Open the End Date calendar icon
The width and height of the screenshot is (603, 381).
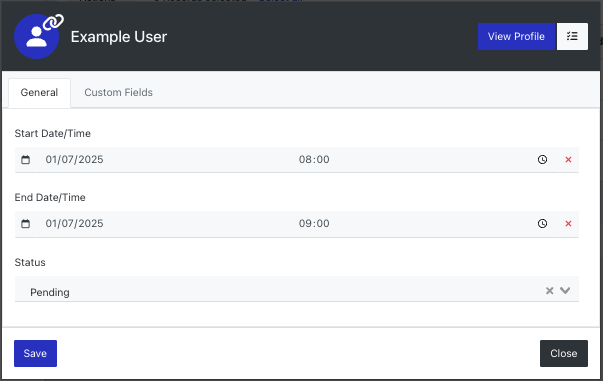pyautogui.click(x=25, y=223)
